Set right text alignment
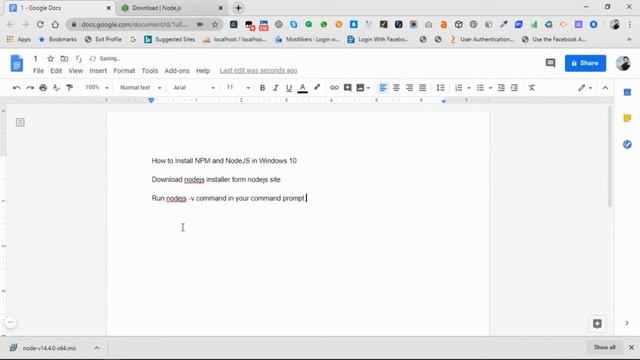This screenshot has width=640, height=360. coord(409,88)
